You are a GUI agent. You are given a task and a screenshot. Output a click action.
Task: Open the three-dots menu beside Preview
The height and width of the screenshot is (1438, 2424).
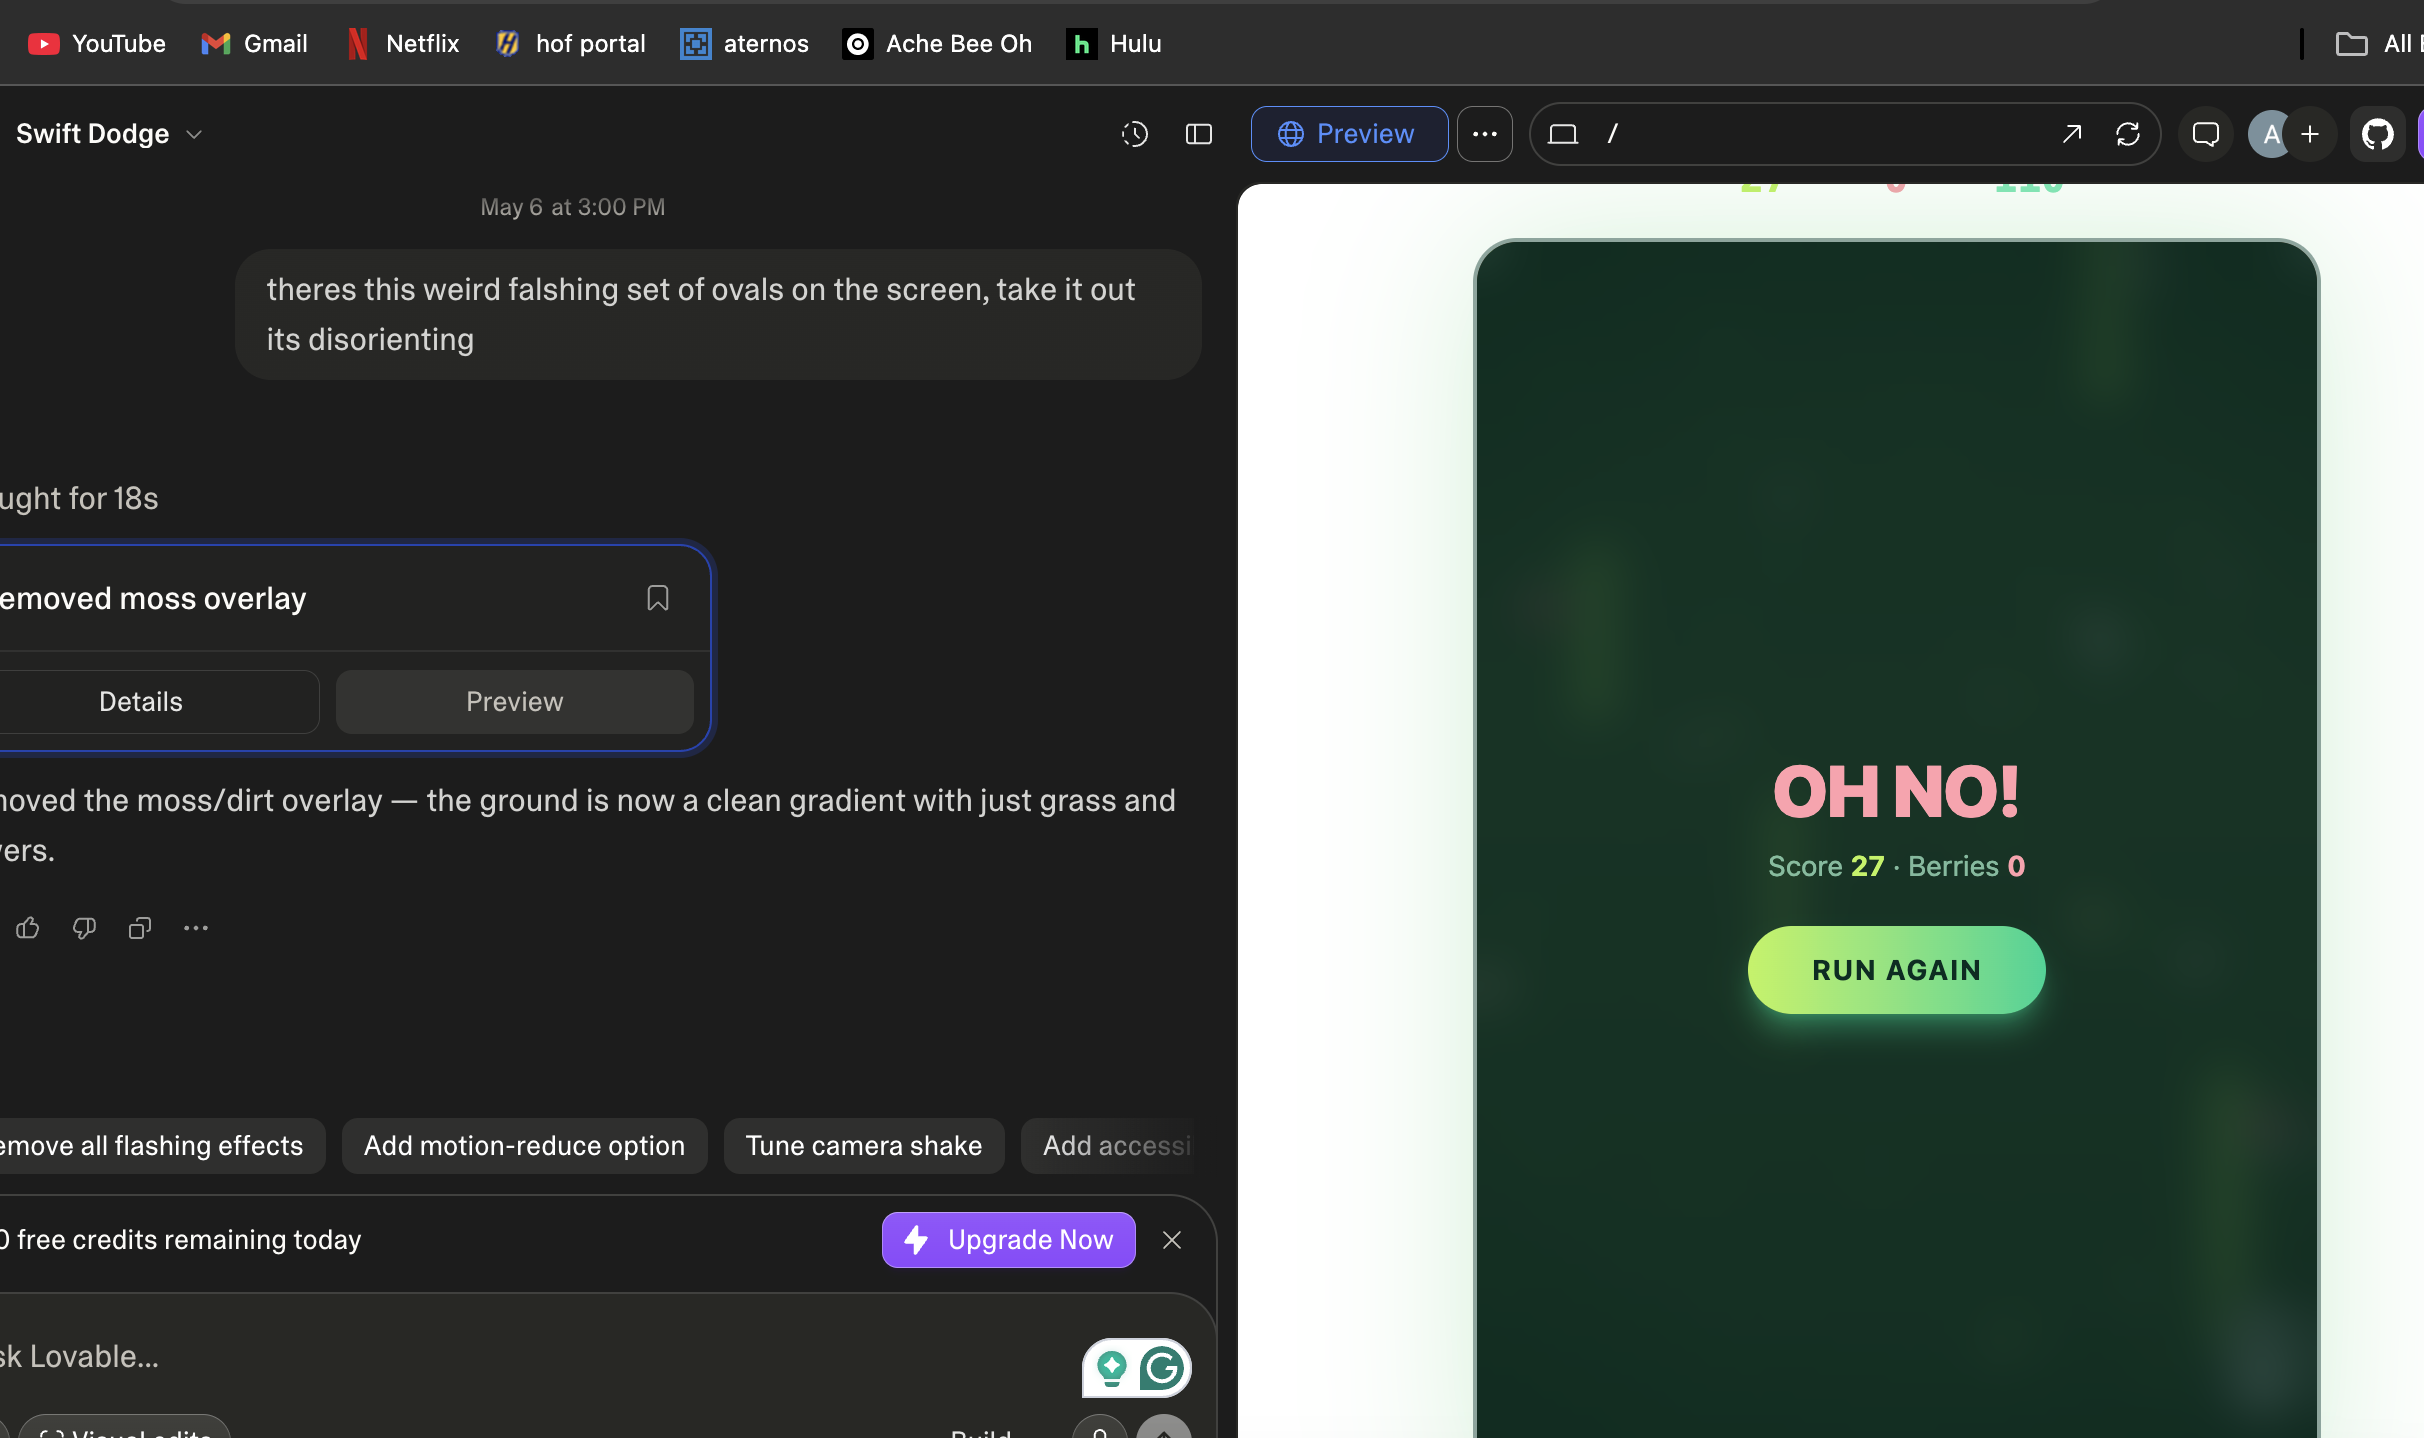[1484, 134]
